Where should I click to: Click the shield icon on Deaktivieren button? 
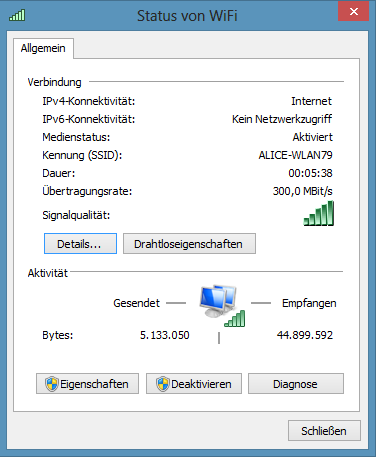point(163,384)
